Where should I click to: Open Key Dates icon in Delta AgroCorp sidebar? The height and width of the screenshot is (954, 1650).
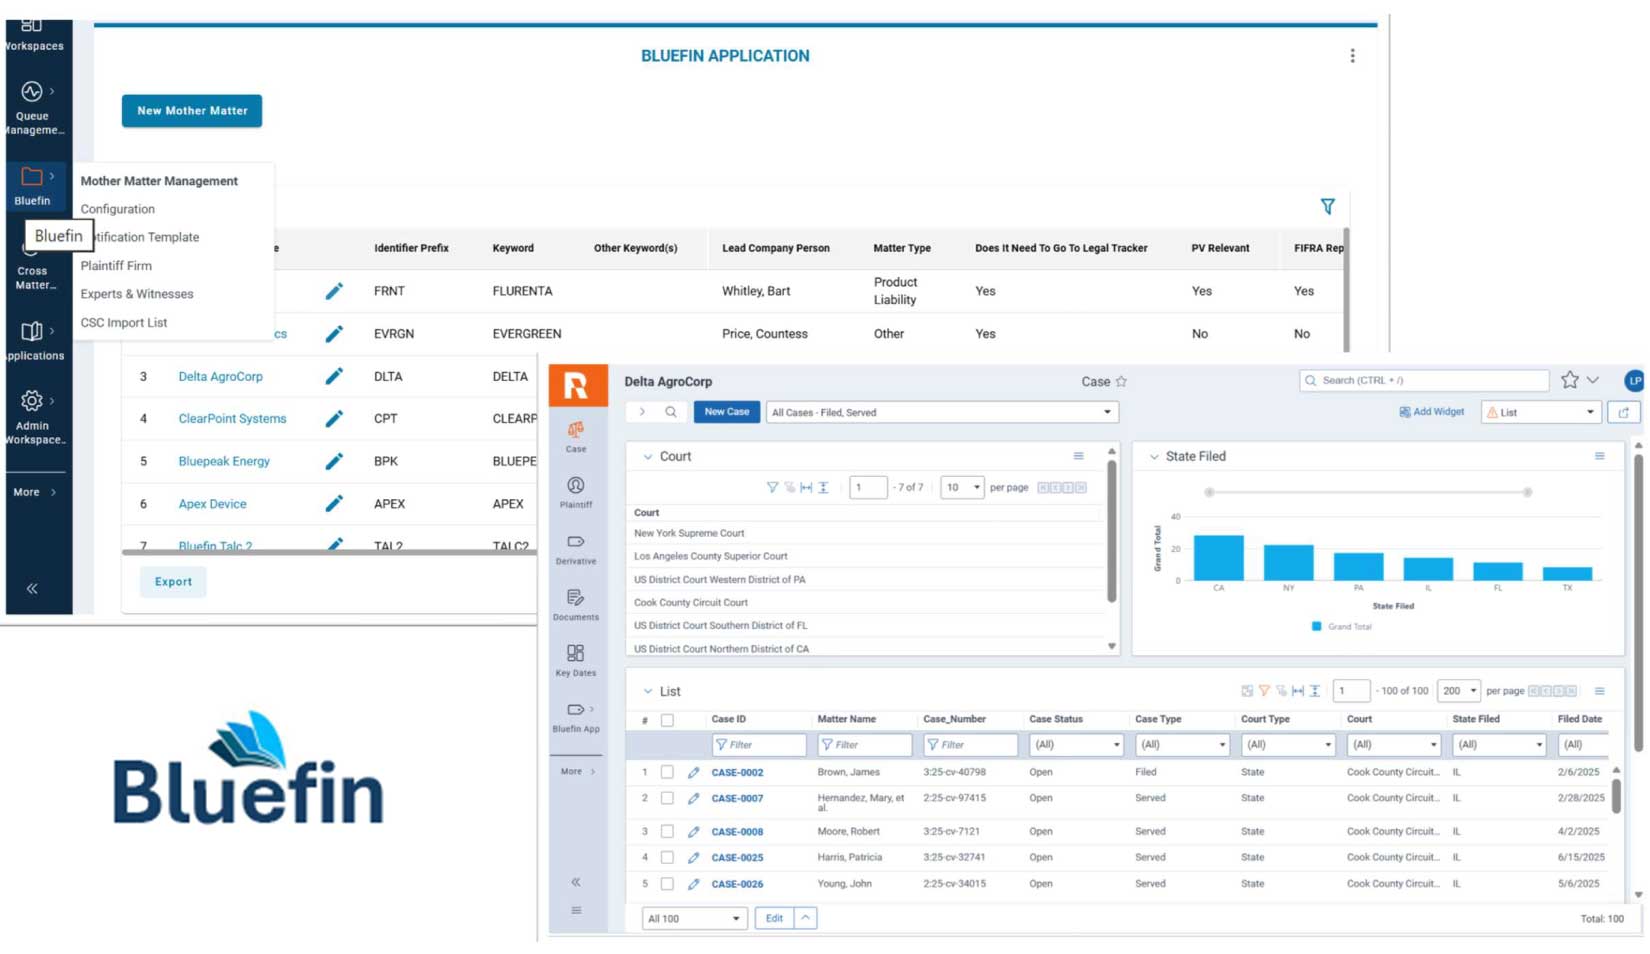tap(576, 654)
